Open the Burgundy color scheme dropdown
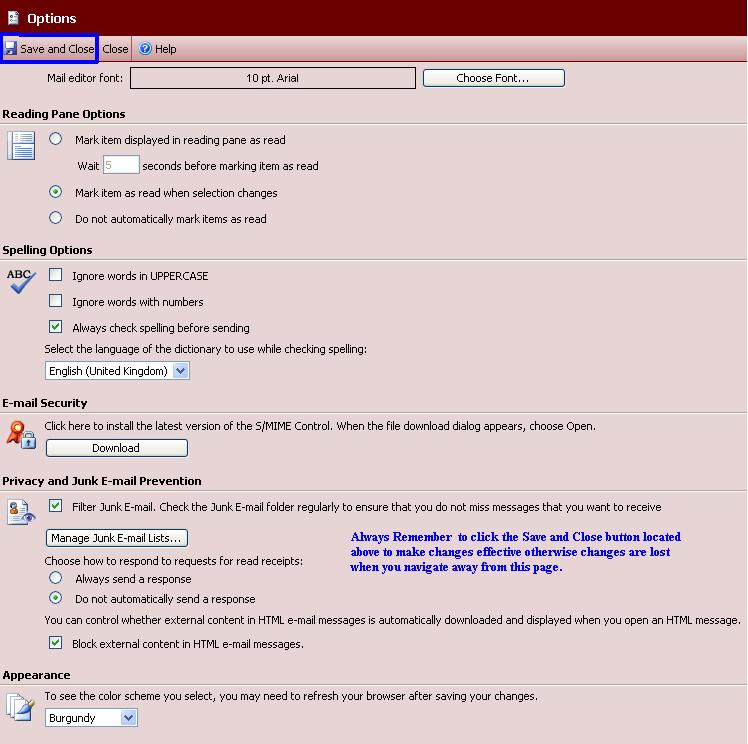 tap(92, 717)
